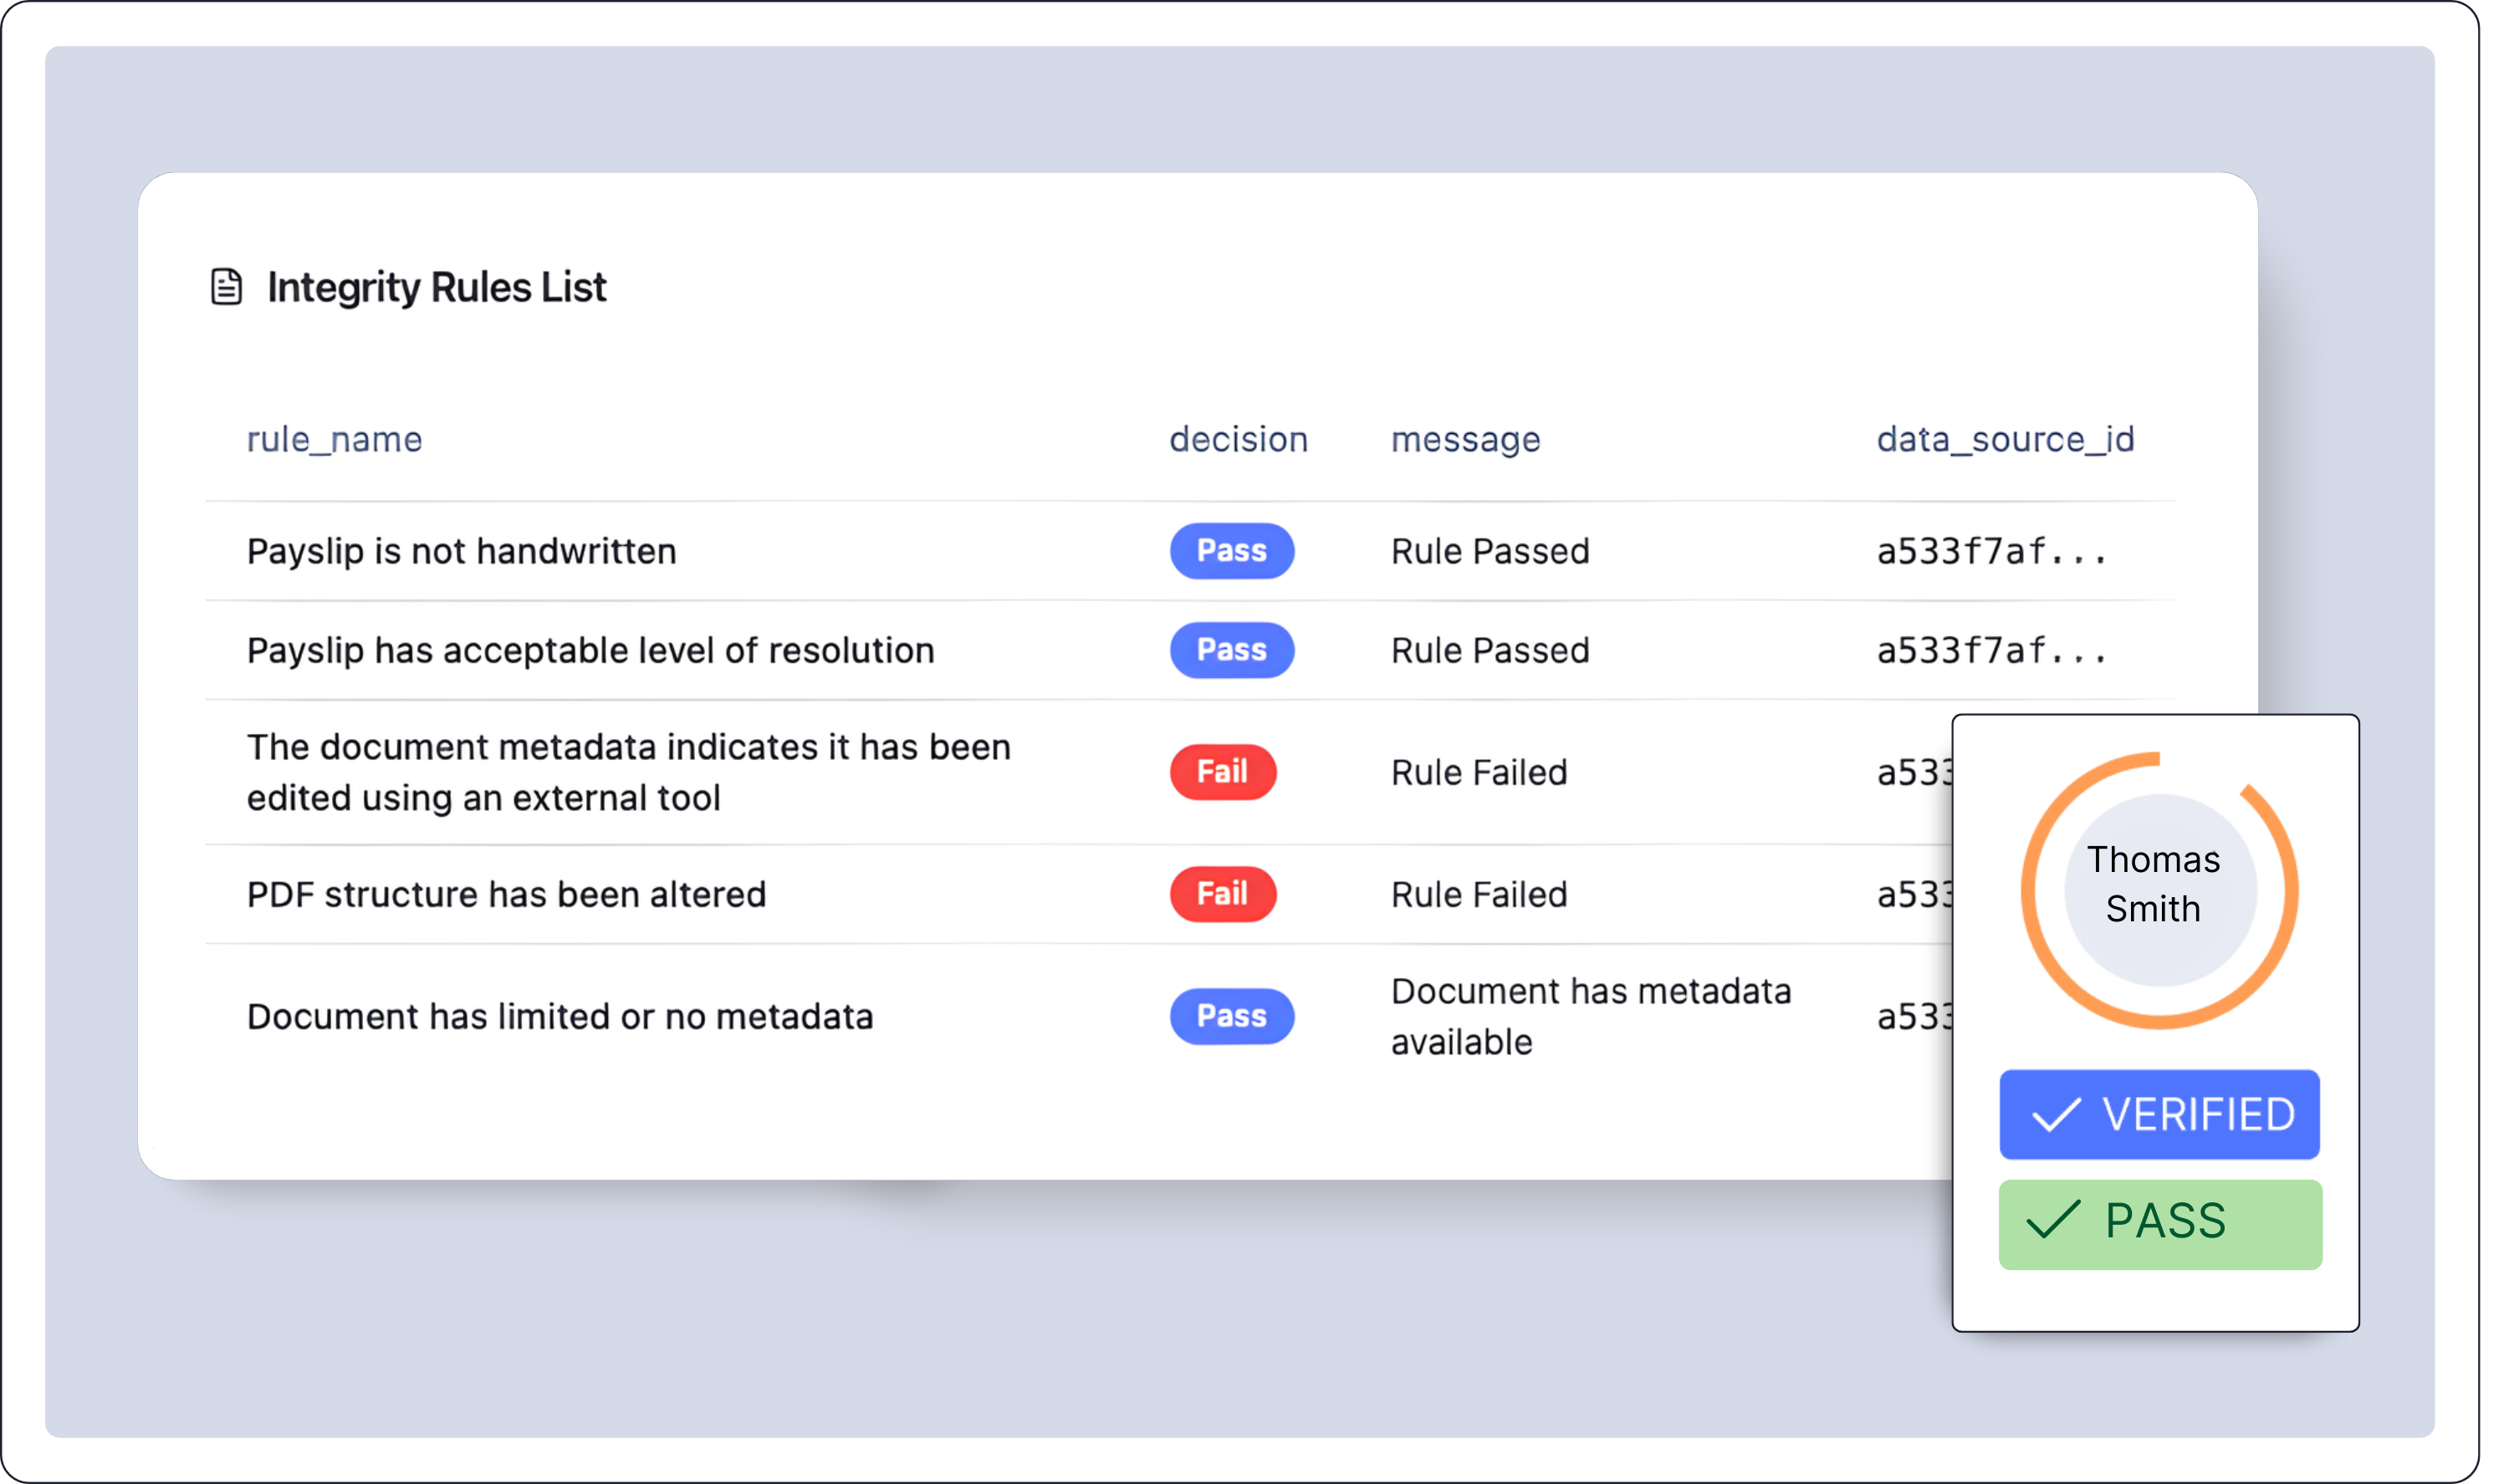
Task: Click Pass badge for Payslip is not handwritten
Action: (1231, 551)
